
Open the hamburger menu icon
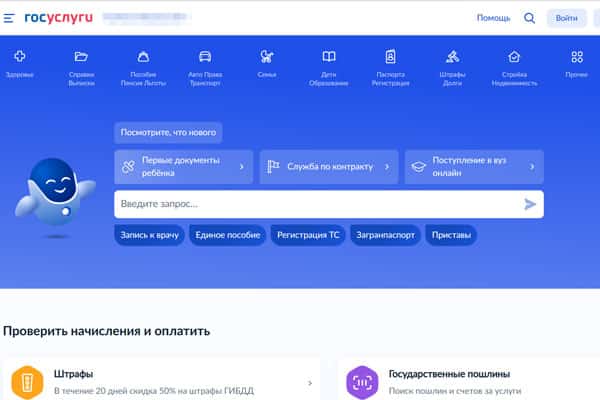[9, 18]
